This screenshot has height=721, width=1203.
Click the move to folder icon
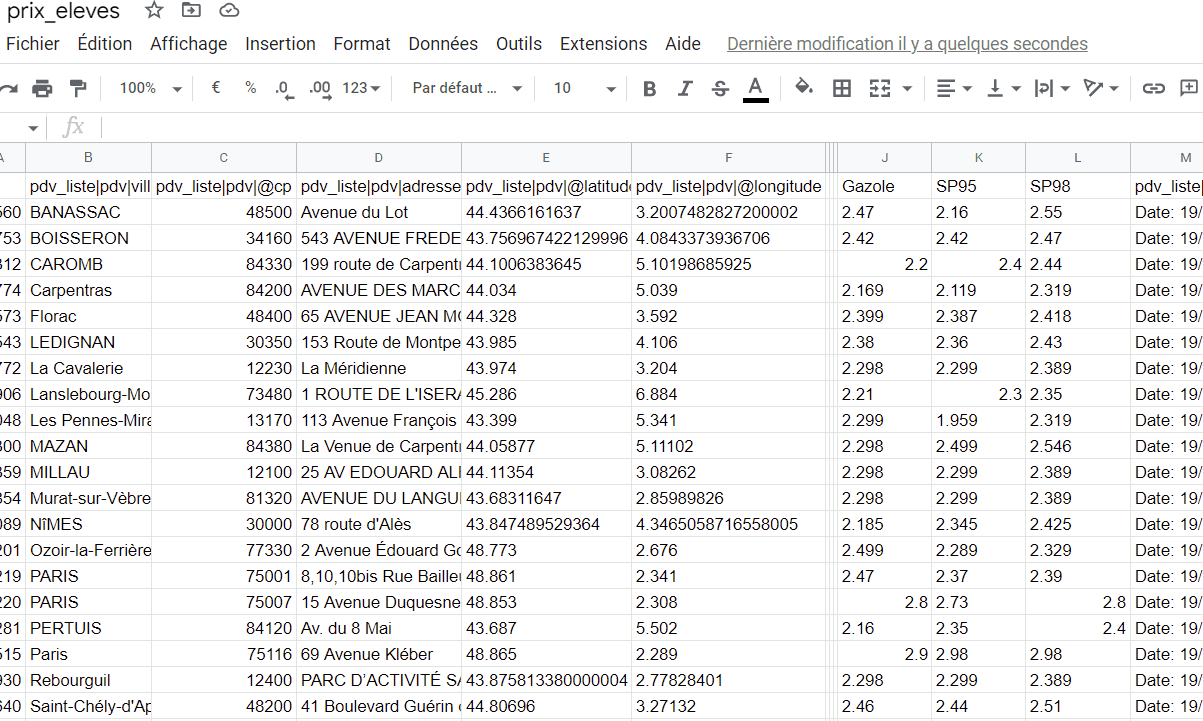191,11
